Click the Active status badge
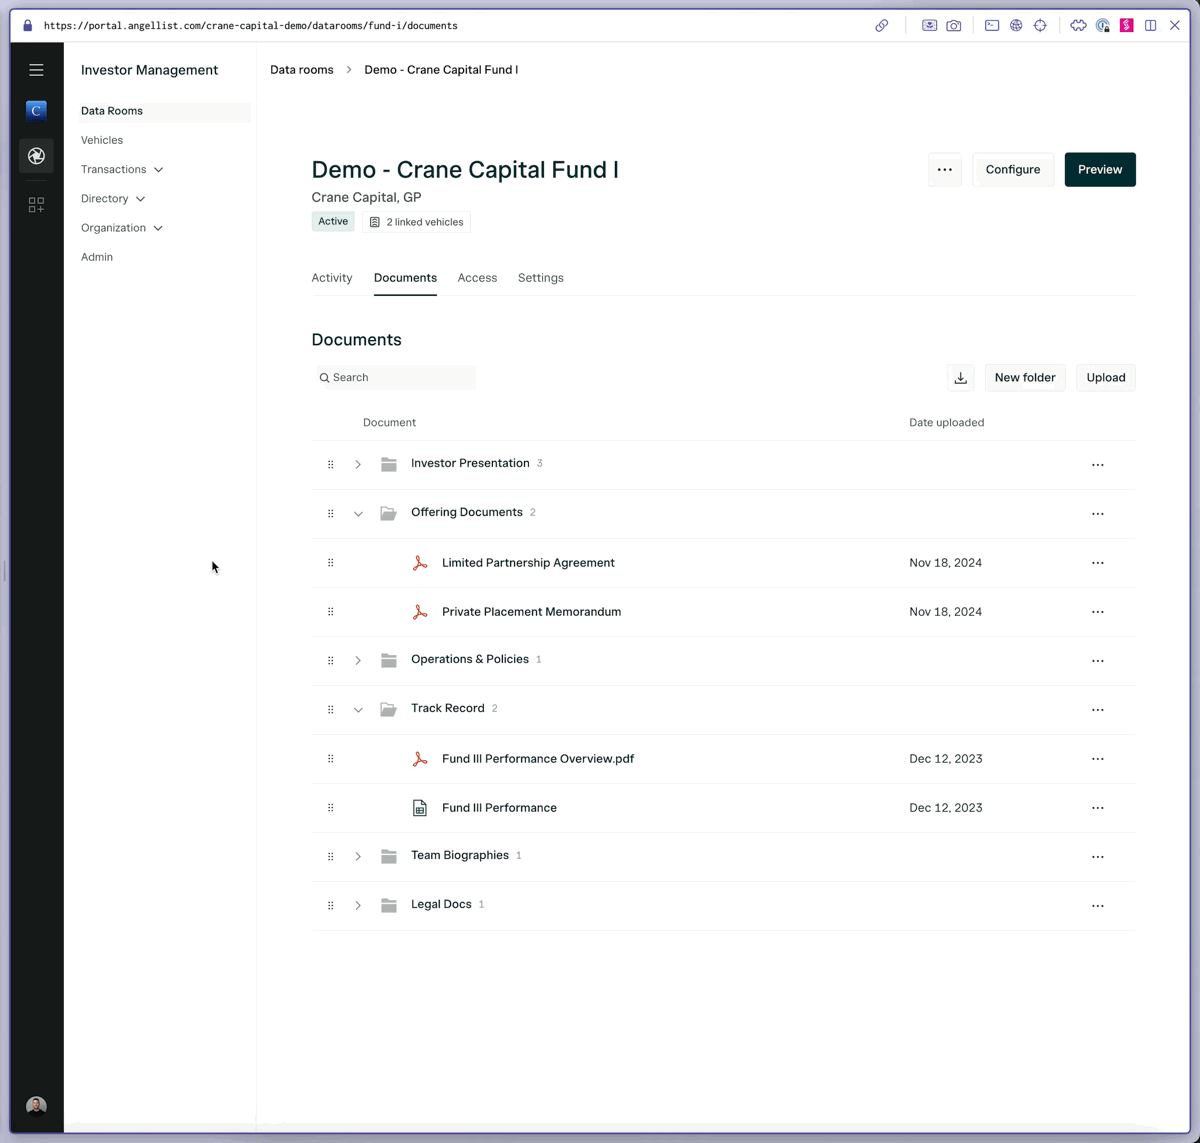The height and width of the screenshot is (1143, 1200). 333,222
